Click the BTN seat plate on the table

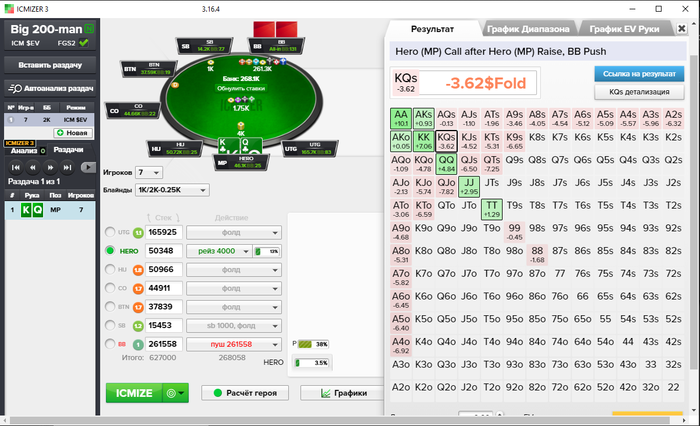[x=149, y=69]
